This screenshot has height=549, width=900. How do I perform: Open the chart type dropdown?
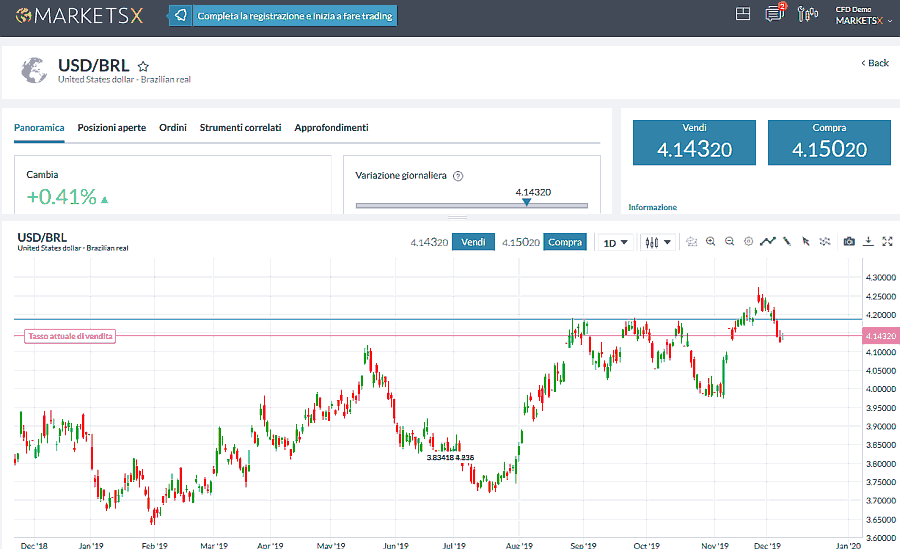point(658,242)
